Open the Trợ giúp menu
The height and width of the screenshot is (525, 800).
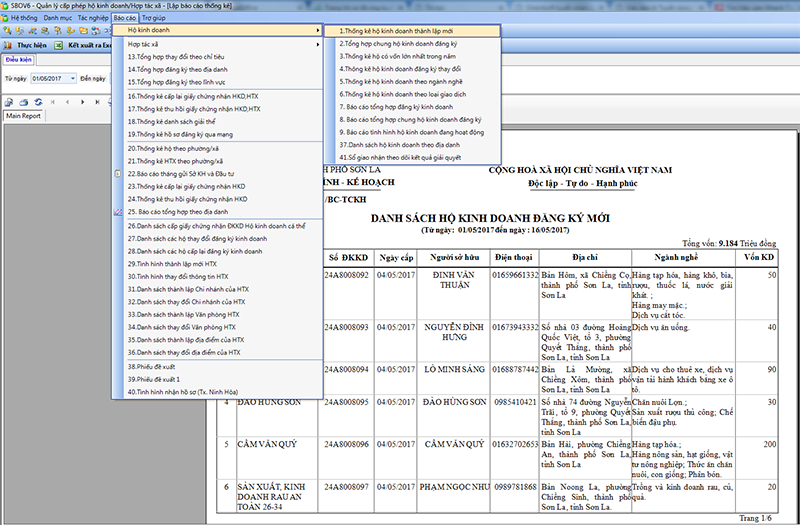click(154, 18)
